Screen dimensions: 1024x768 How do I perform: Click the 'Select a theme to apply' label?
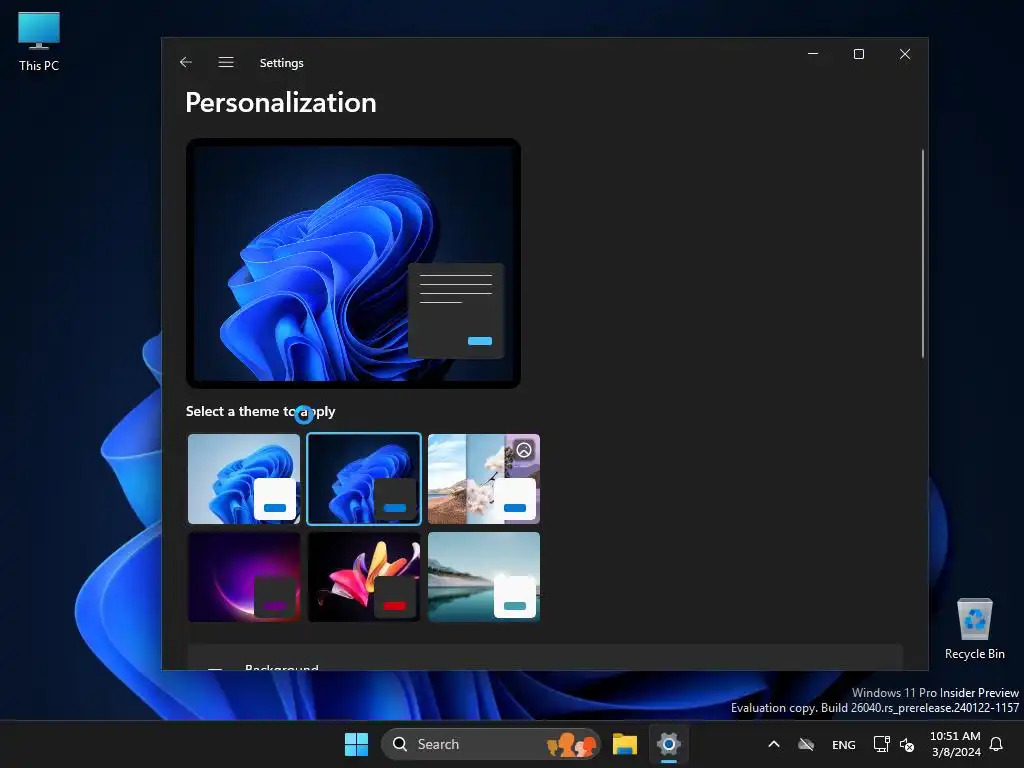[261, 411]
